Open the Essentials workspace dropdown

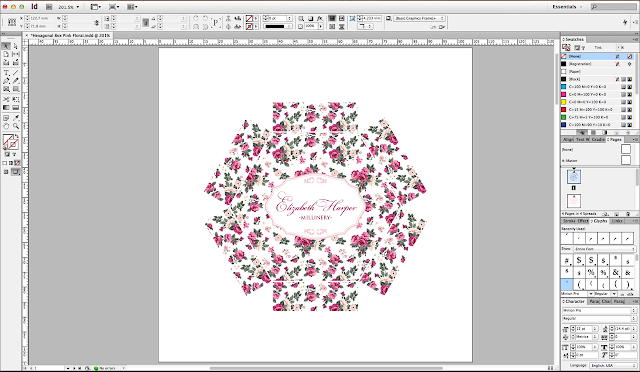tap(567, 7)
